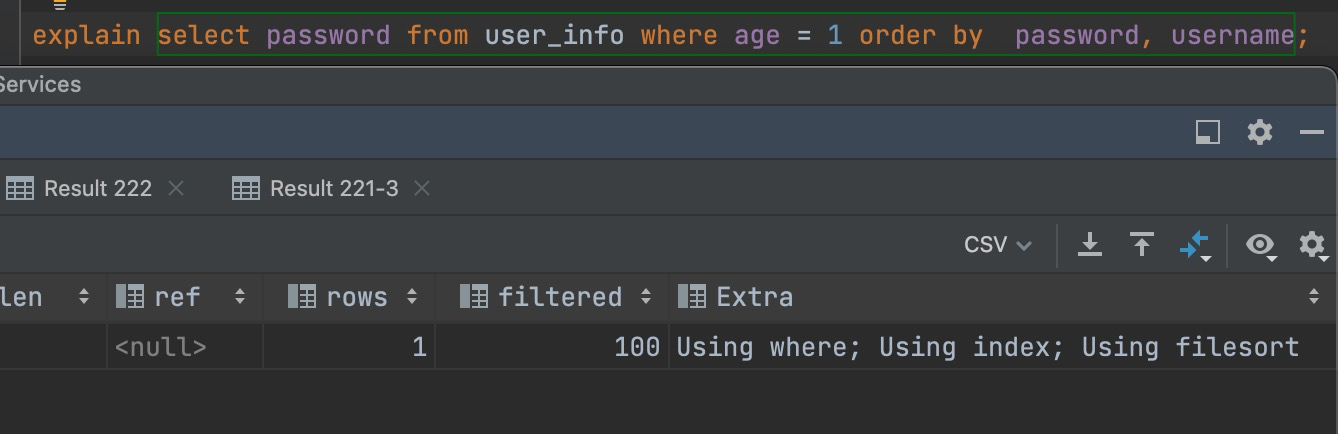Open the CSV format dropdown

pyautogui.click(x=997, y=245)
